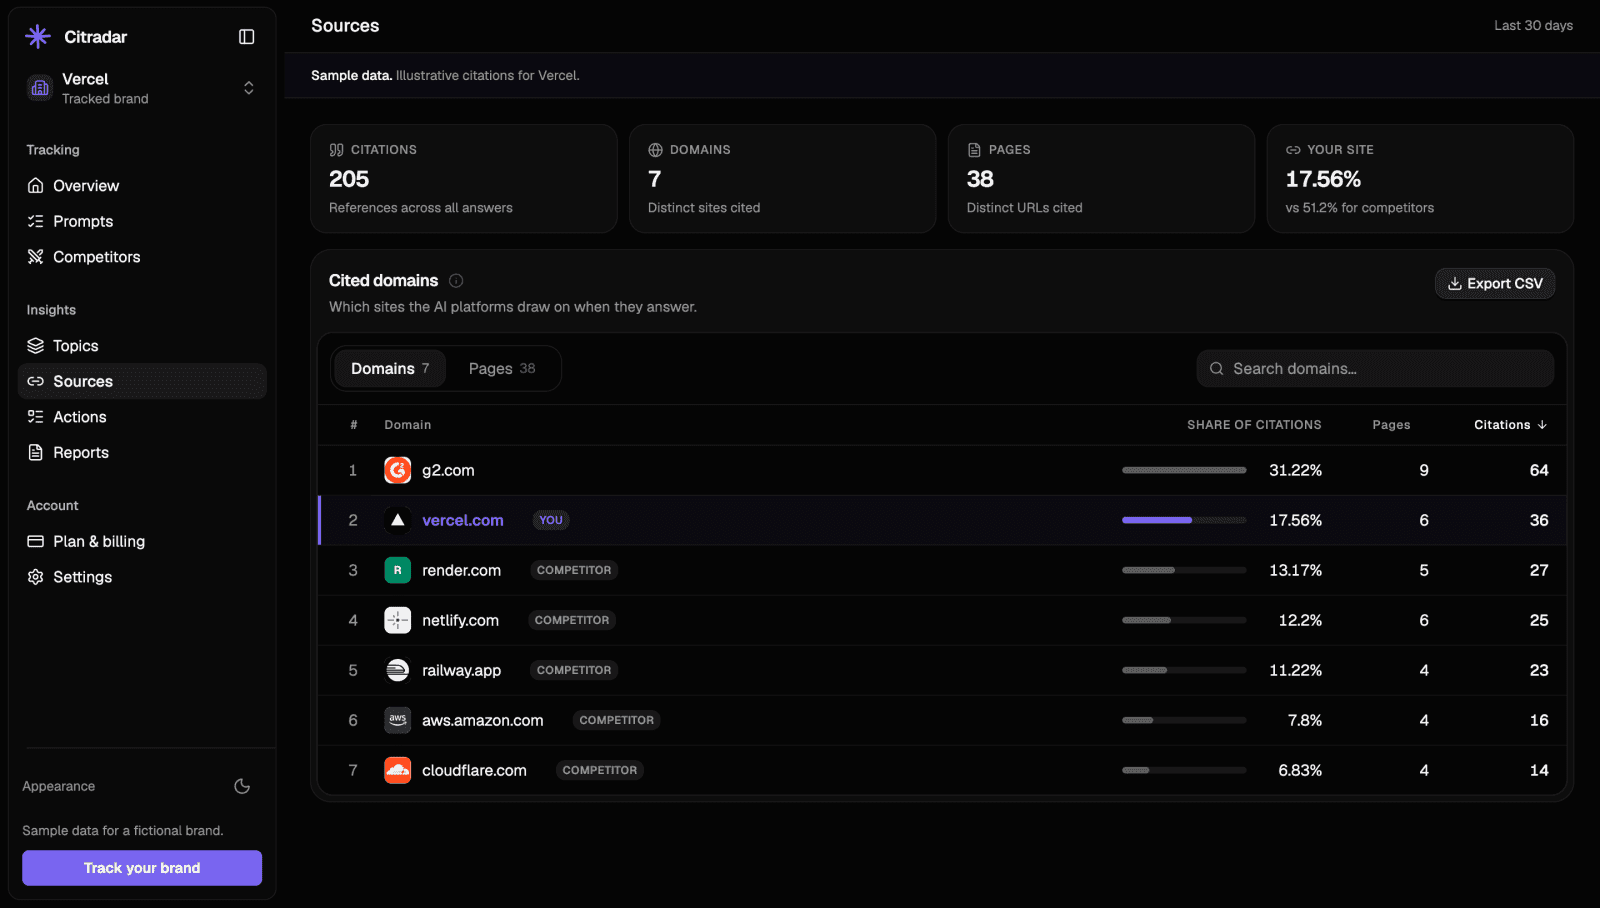This screenshot has width=1600, height=908.
Task: Click the Sources link icon in sidebar
Action: 36,381
